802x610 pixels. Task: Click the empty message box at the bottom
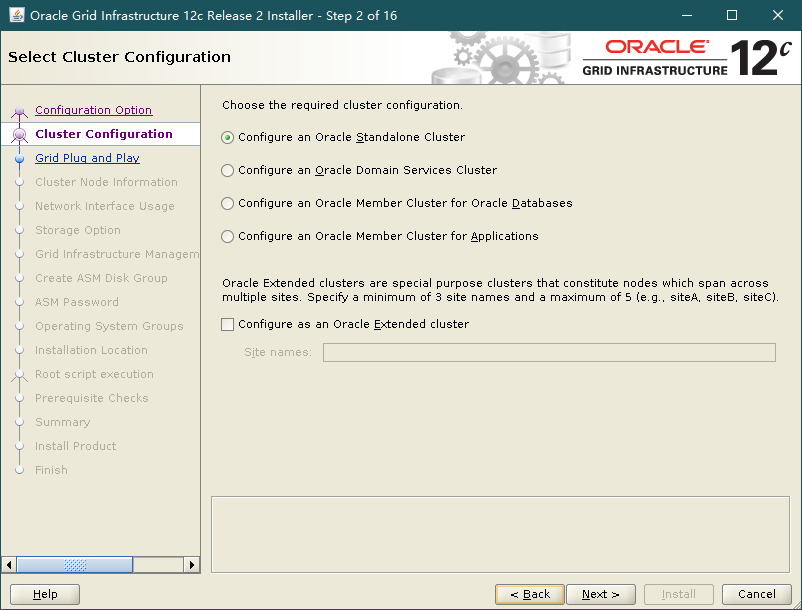[x=500, y=534]
